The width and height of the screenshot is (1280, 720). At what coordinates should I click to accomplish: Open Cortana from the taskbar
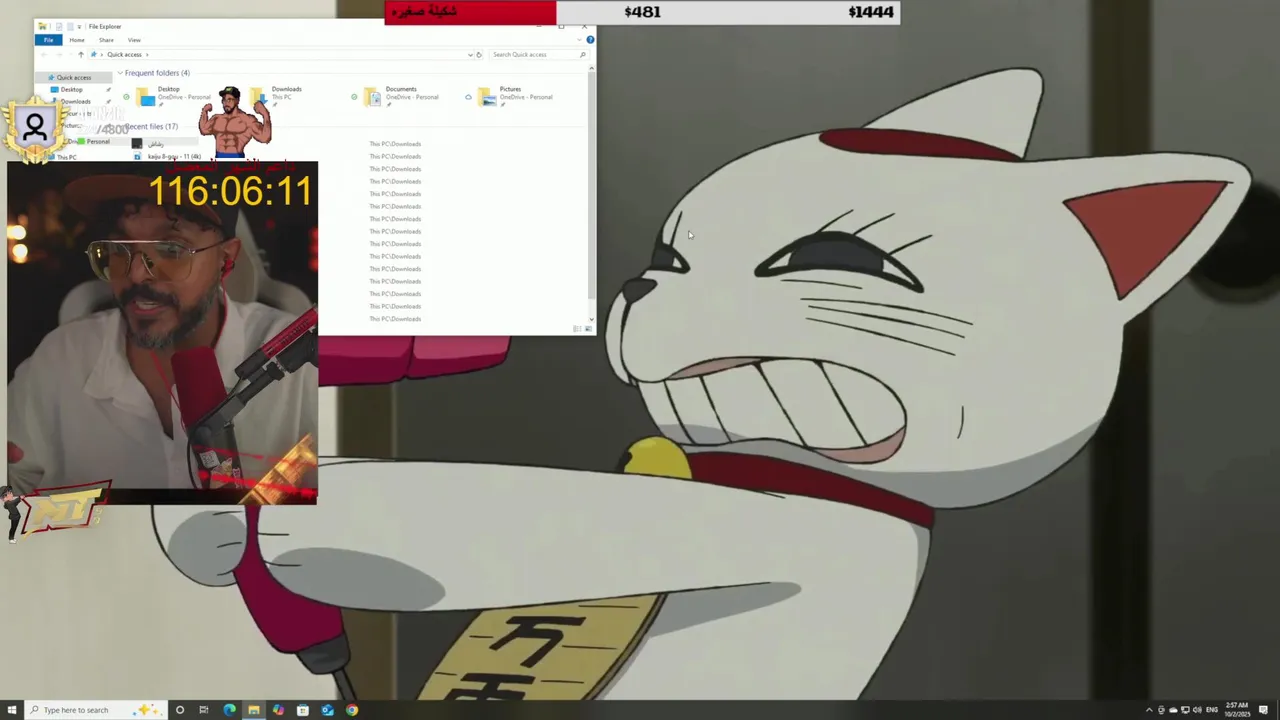[x=180, y=710]
